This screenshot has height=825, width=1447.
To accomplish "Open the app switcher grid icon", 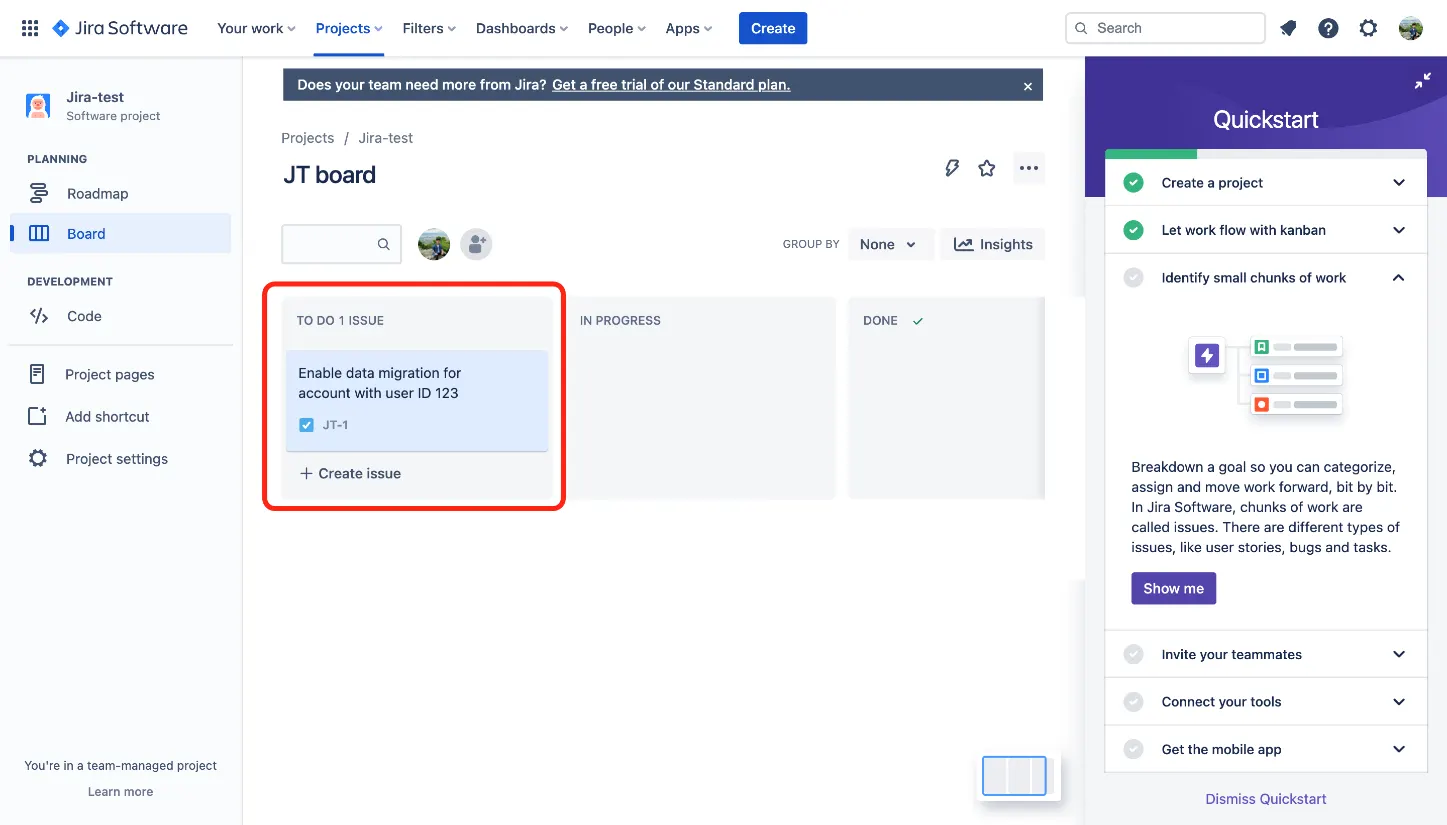I will pos(30,28).
